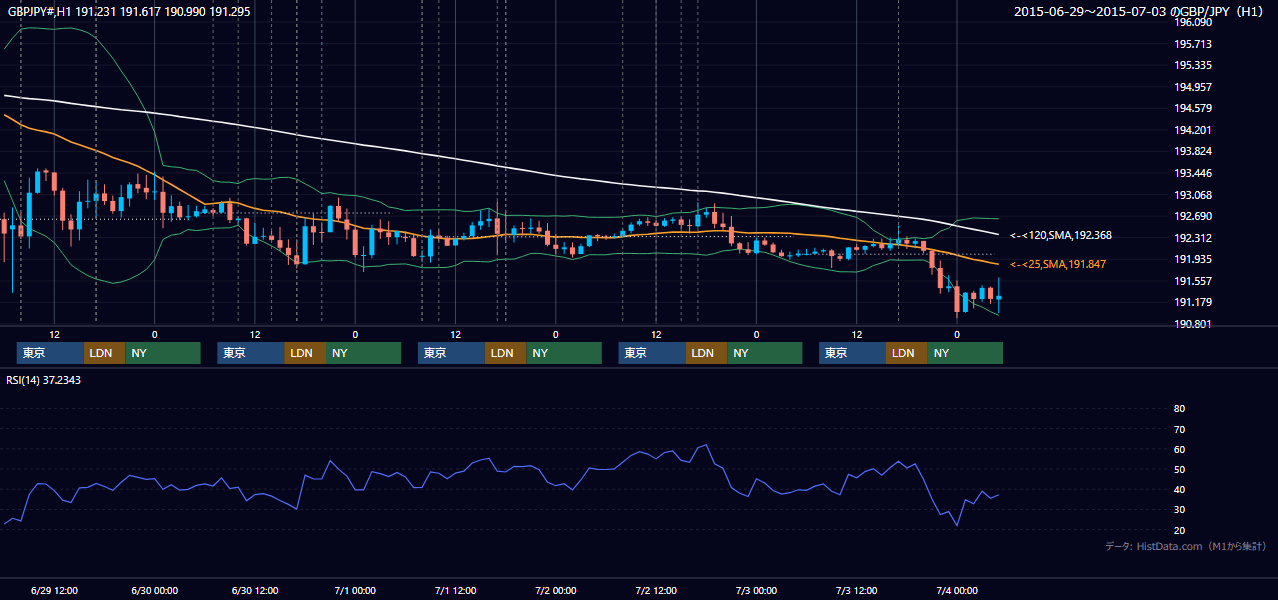This screenshot has height=600, width=1278.
Task: Click RSI scale level 50
Action: [1179, 469]
